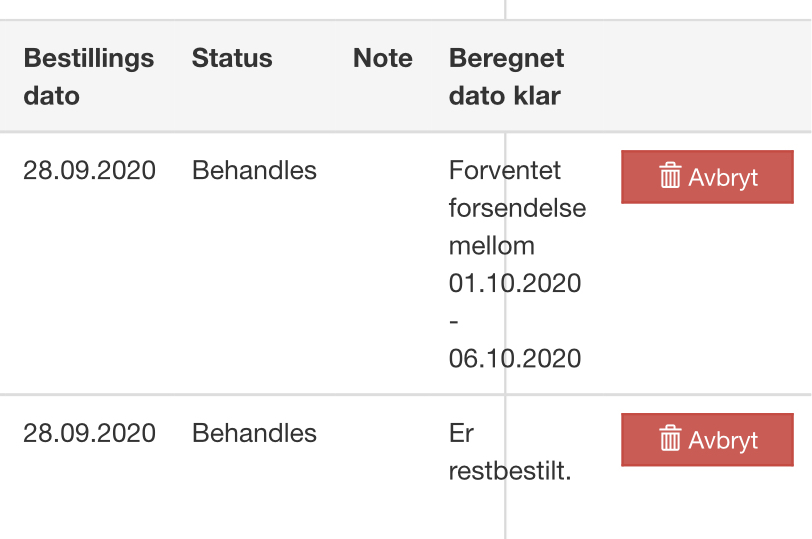Click the 06.10.2020 shipping end date
The width and height of the screenshot is (812, 539).
[515, 358]
